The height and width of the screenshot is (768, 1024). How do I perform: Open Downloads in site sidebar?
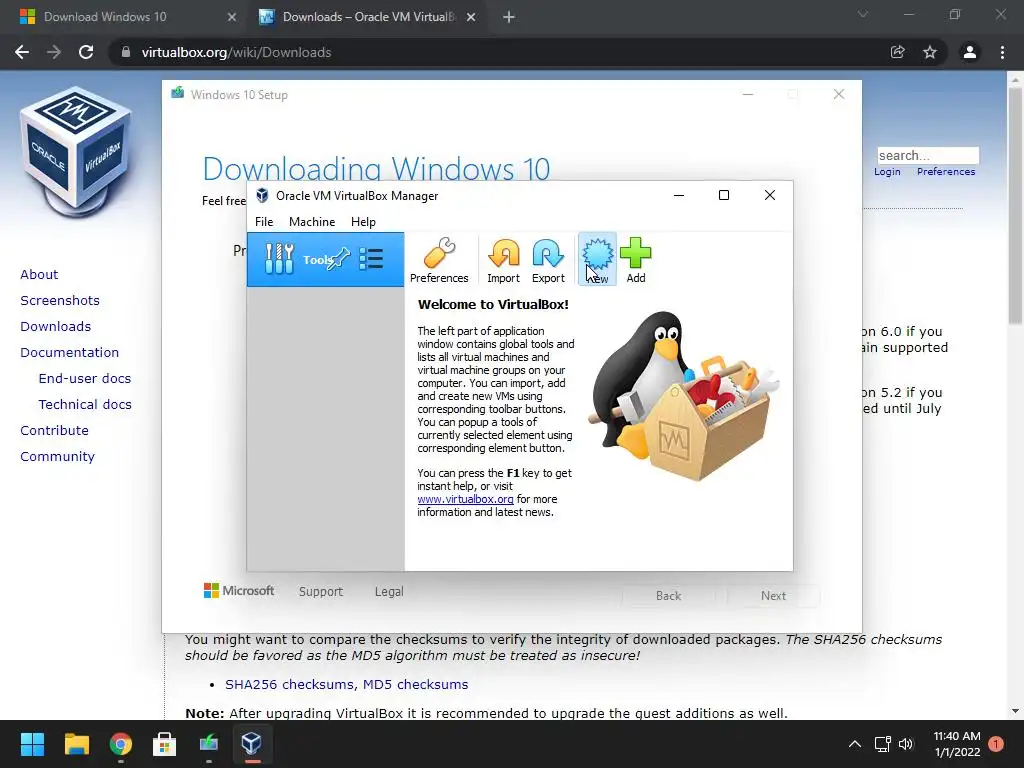click(x=56, y=327)
